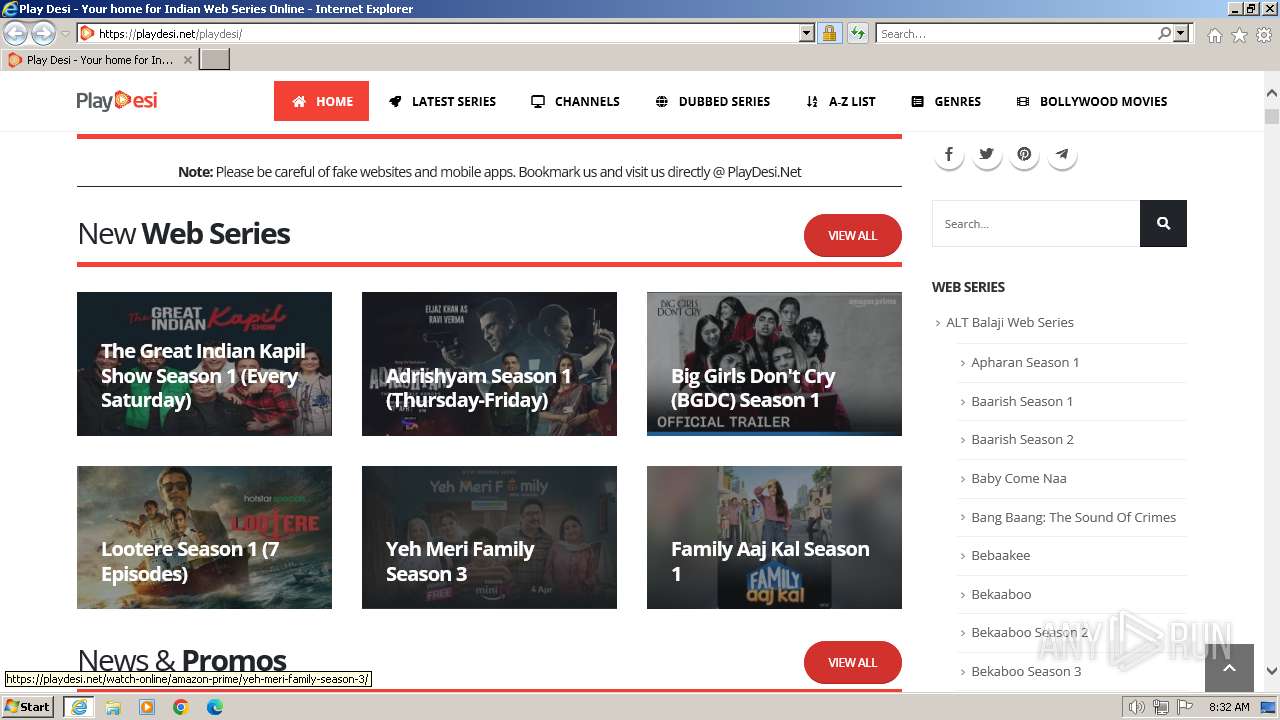1280x720 pixels.
Task: Click VIEW ALL for News & Promos
Action: pos(853,662)
